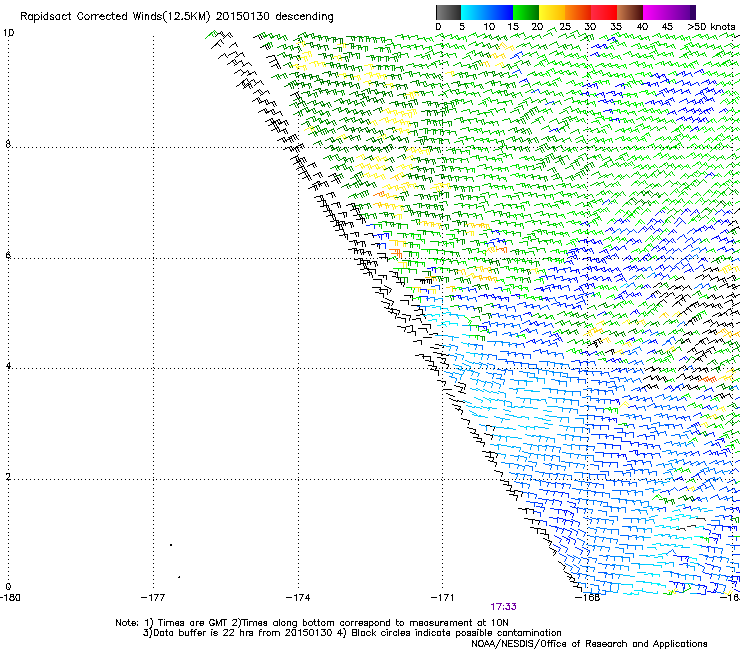740x650 pixels.
Task: Select the cyan 5-10 knots legend swatch
Action: [x=474, y=12]
